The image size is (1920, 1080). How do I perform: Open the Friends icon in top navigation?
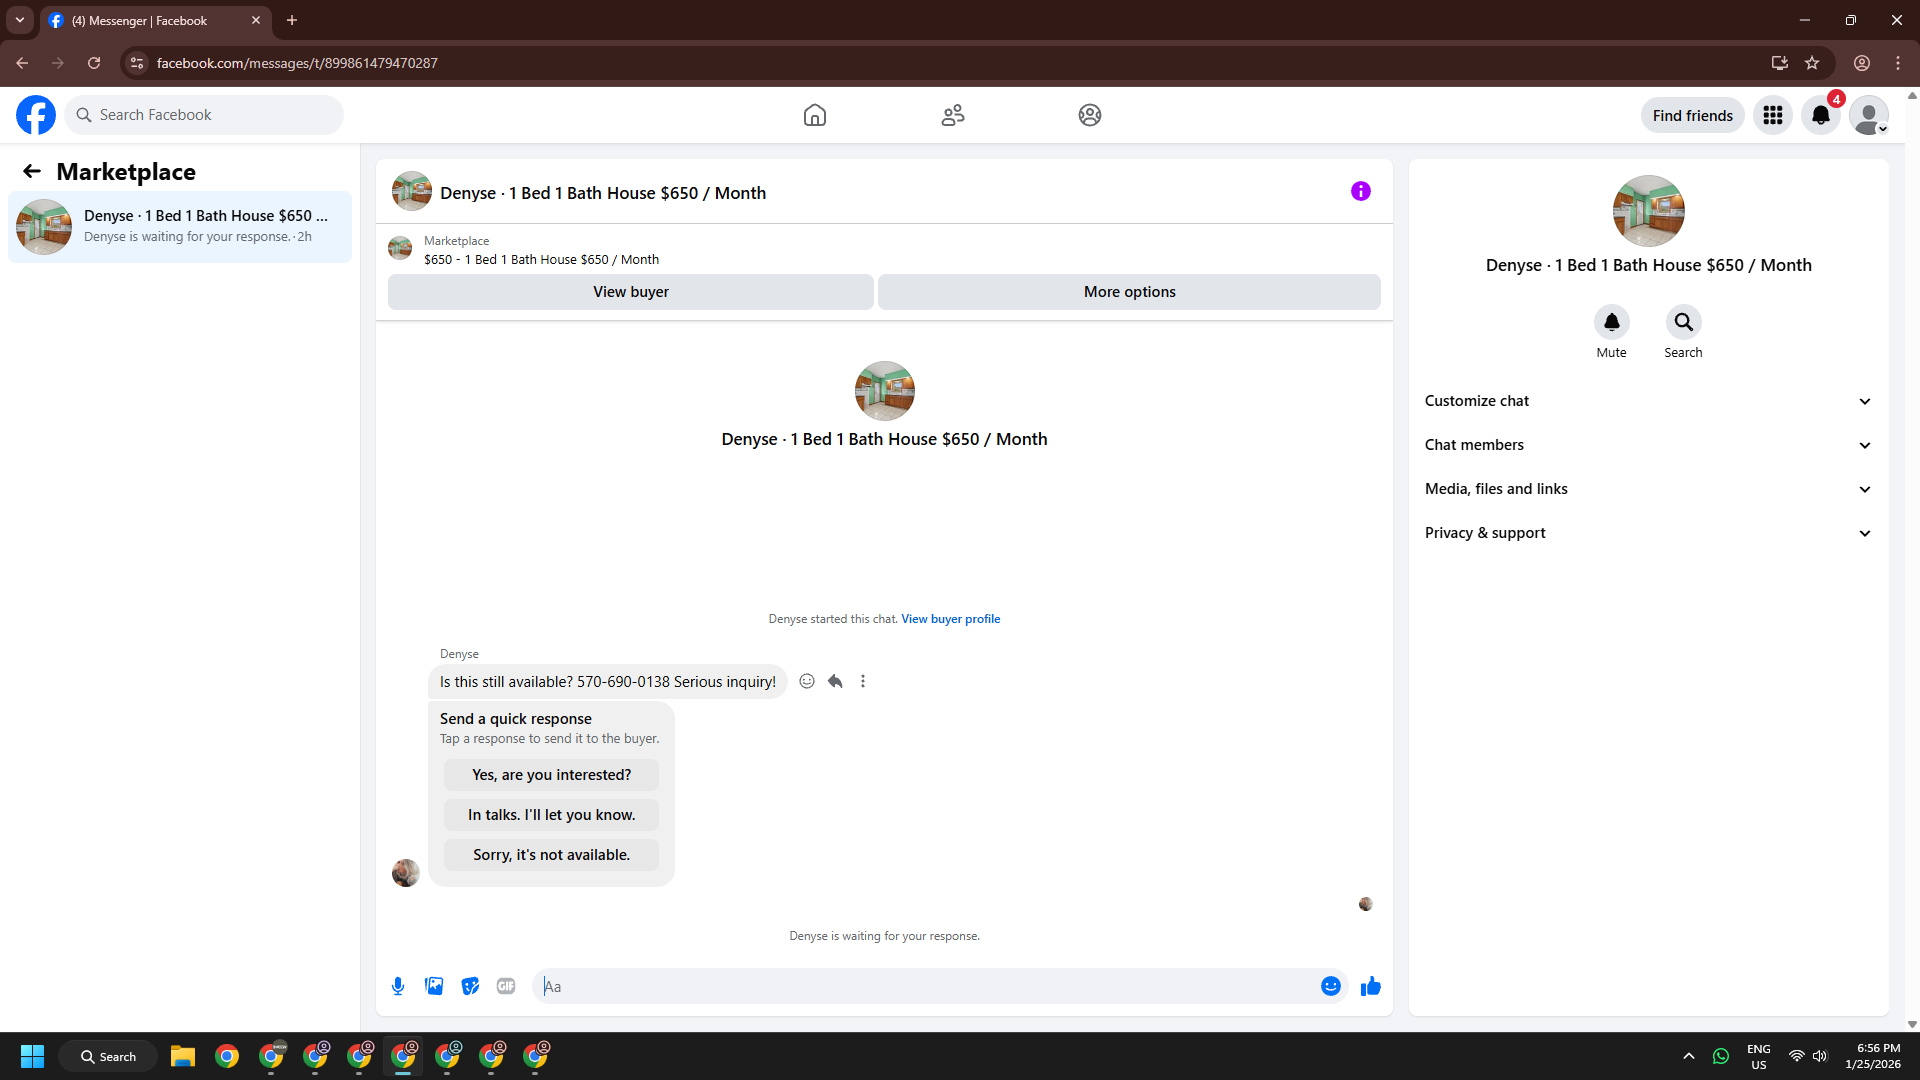pos(953,115)
